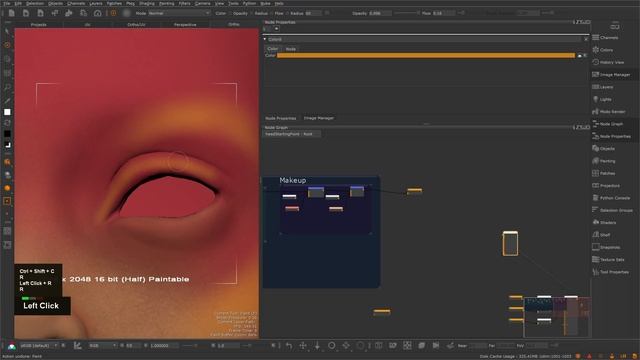Open the Selection Groups palette
640x360 pixels.
click(612, 210)
